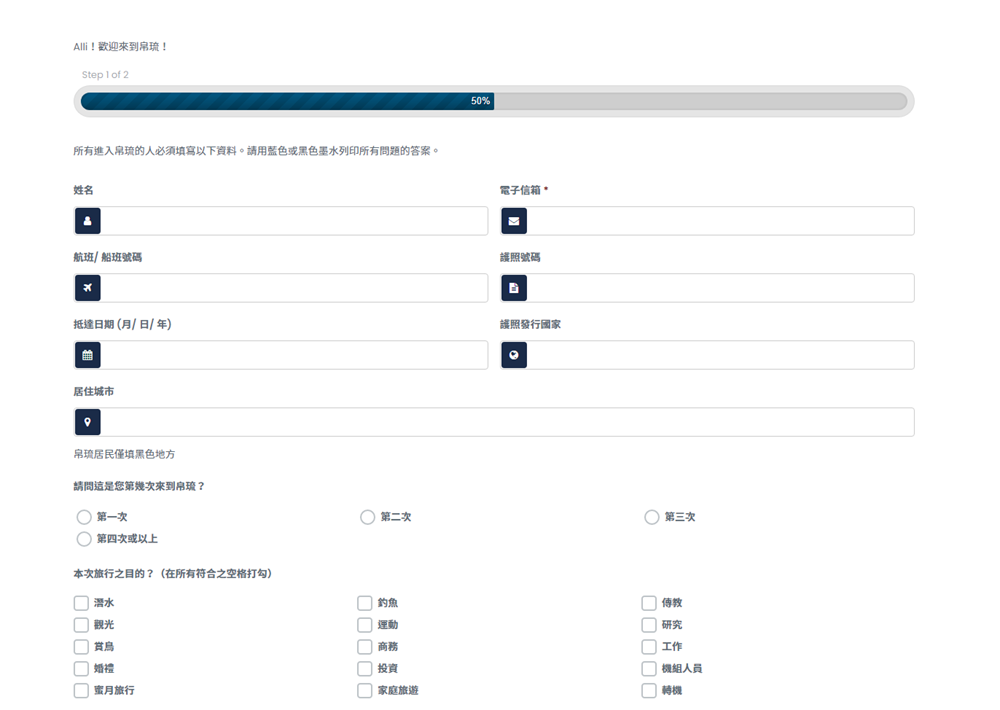Select the 第一次 radio button

84,517
